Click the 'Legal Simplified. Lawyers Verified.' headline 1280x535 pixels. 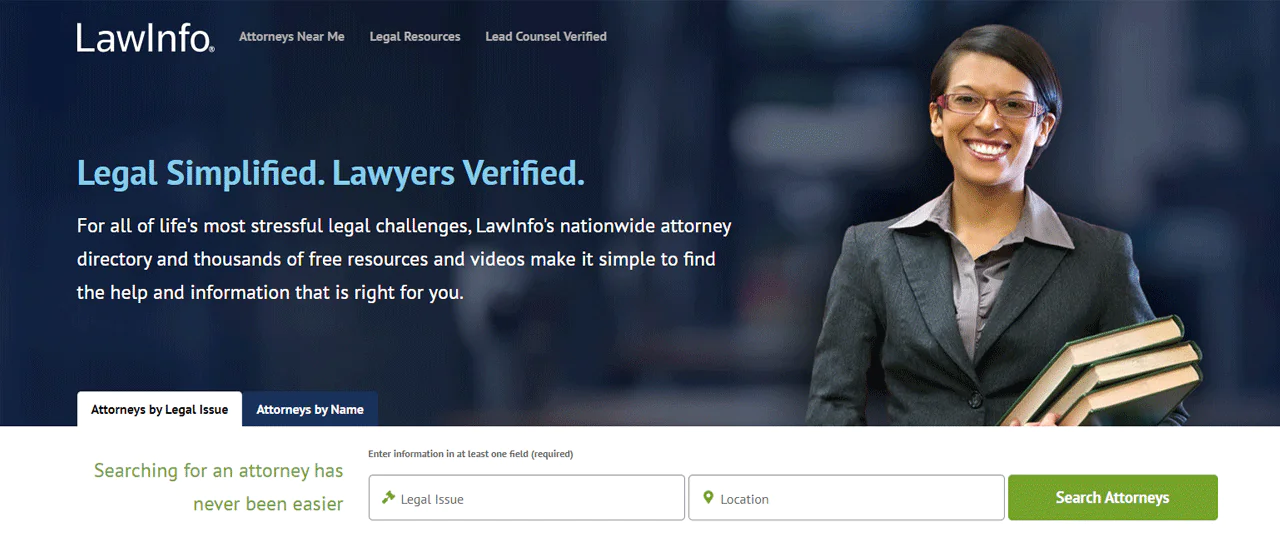click(x=331, y=173)
